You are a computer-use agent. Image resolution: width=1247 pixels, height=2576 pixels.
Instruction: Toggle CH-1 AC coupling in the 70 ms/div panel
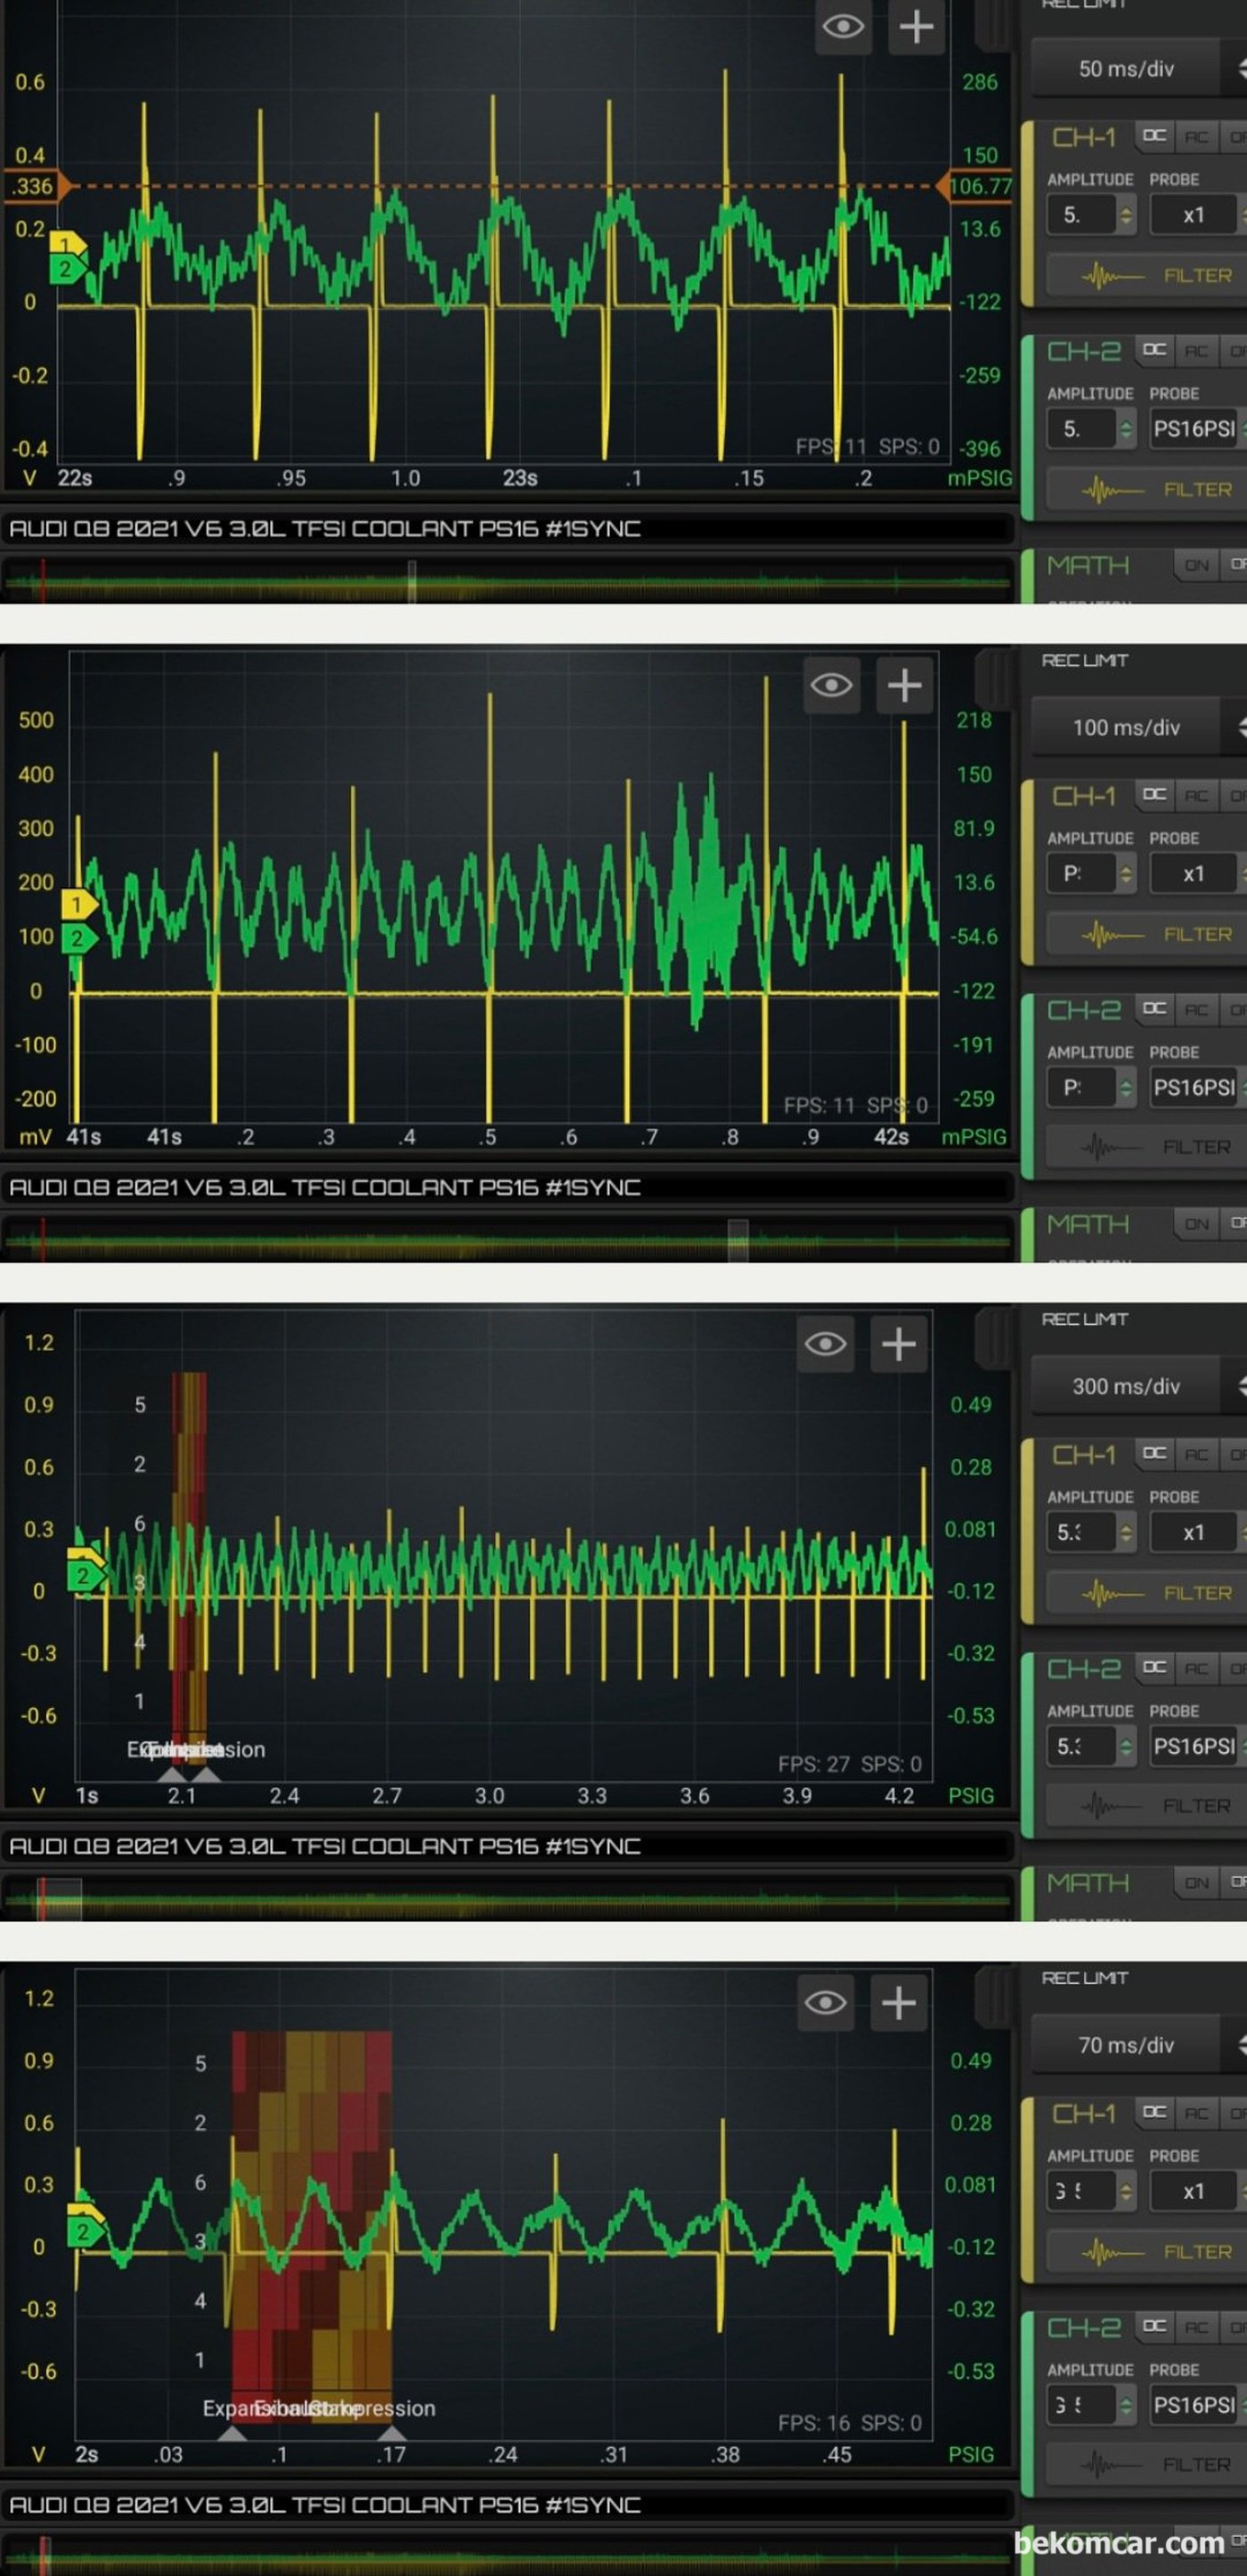tap(1196, 2113)
